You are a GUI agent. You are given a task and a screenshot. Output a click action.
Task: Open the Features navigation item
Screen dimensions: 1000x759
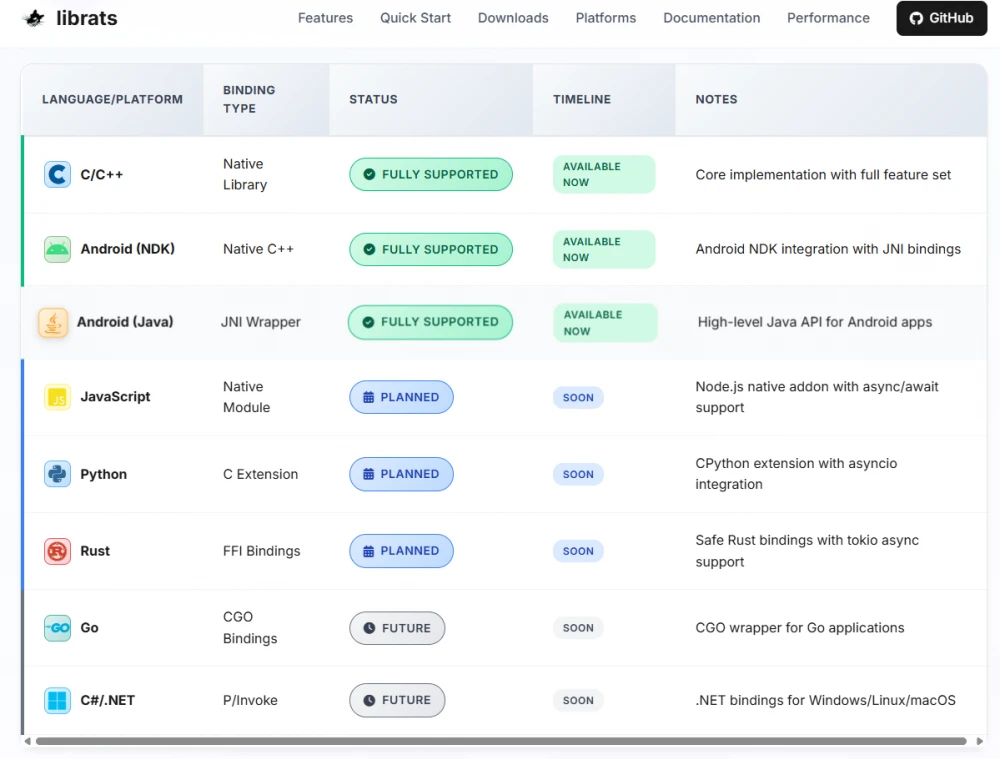point(325,17)
